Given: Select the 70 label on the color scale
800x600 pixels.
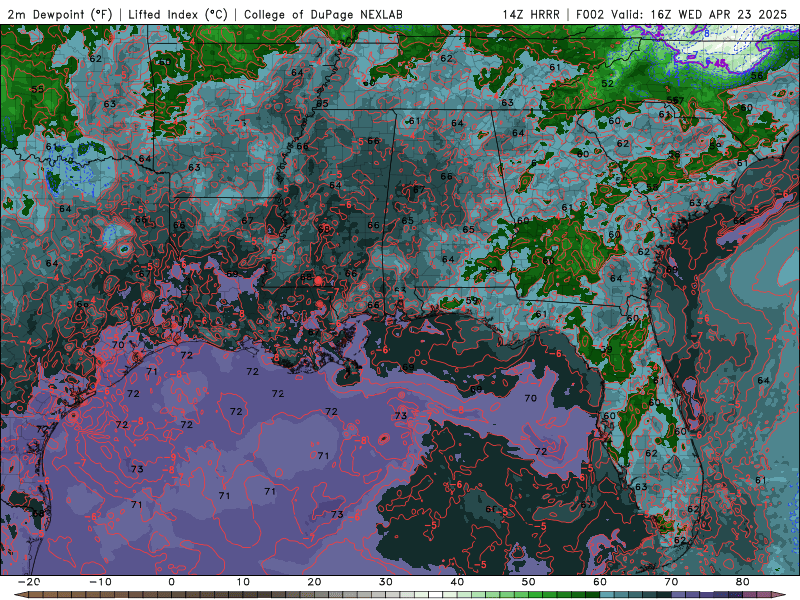Looking at the screenshot, I should (x=671, y=582).
